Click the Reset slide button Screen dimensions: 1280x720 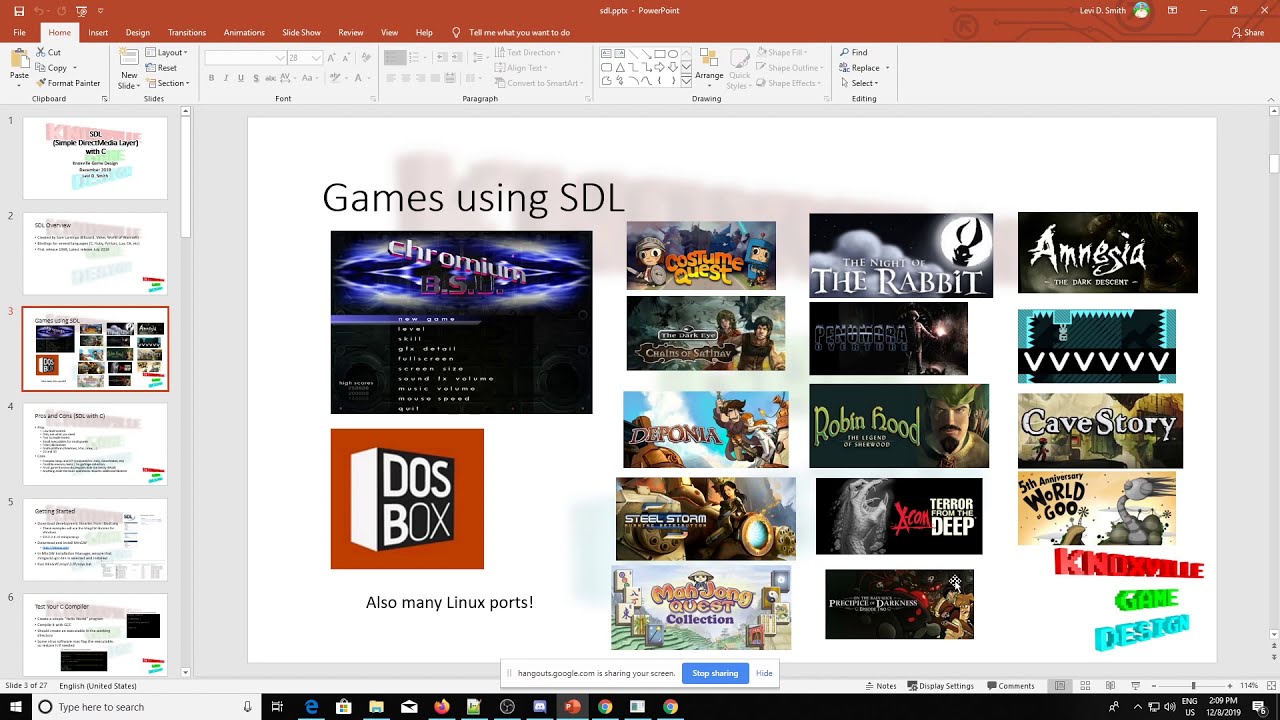[160, 68]
